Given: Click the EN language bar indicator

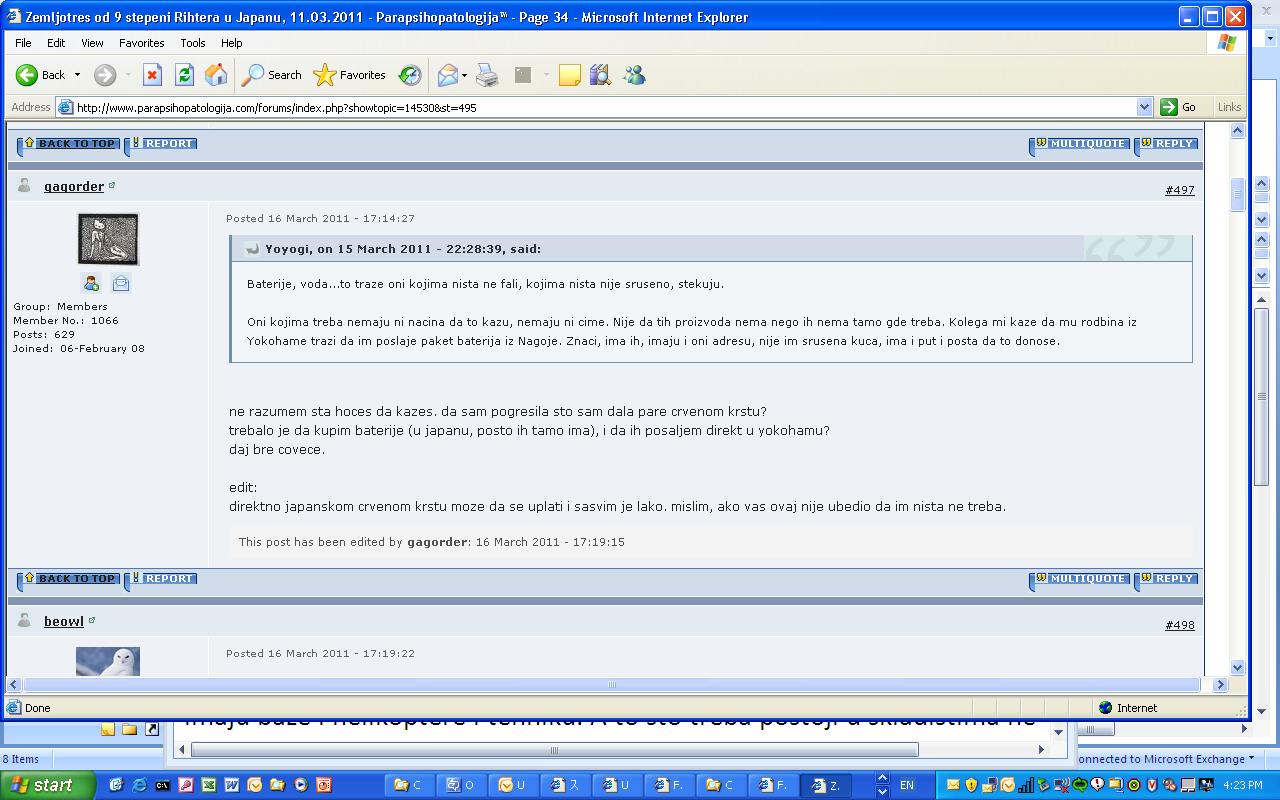Looking at the screenshot, I should pos(907,785).
